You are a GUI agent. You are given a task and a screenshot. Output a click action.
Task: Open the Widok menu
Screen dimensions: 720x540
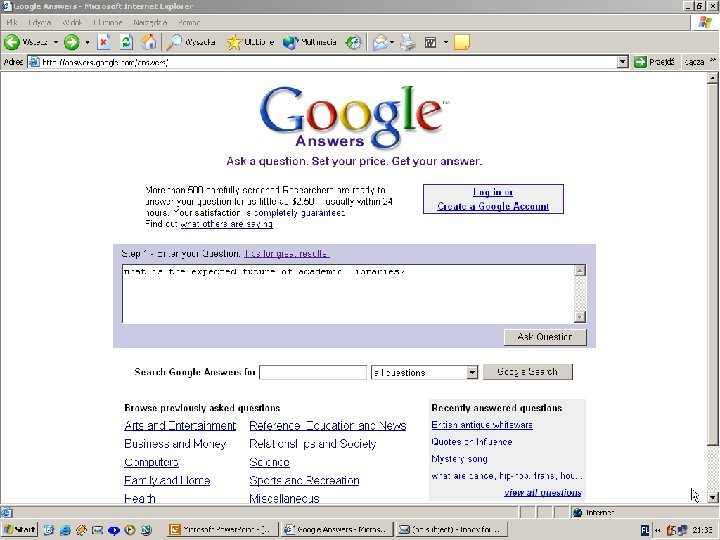[72, 22]
